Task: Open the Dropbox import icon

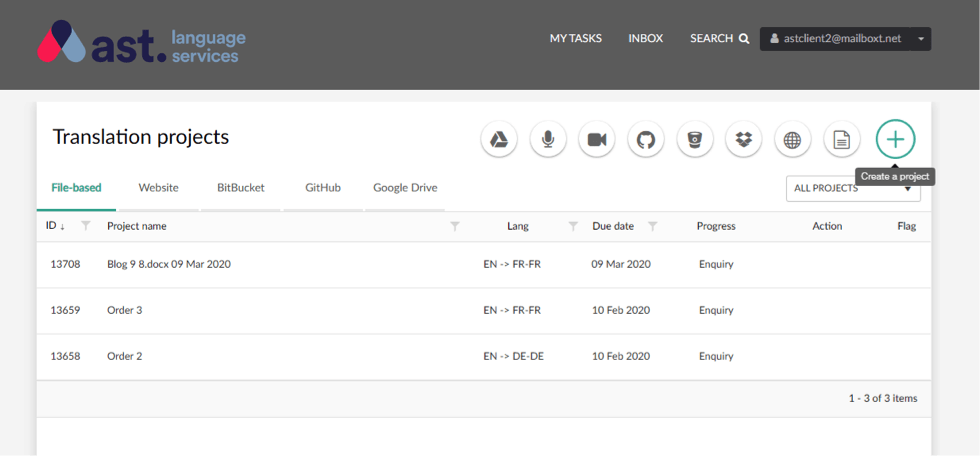Action: pyautogui.click(x=743, y=139)
